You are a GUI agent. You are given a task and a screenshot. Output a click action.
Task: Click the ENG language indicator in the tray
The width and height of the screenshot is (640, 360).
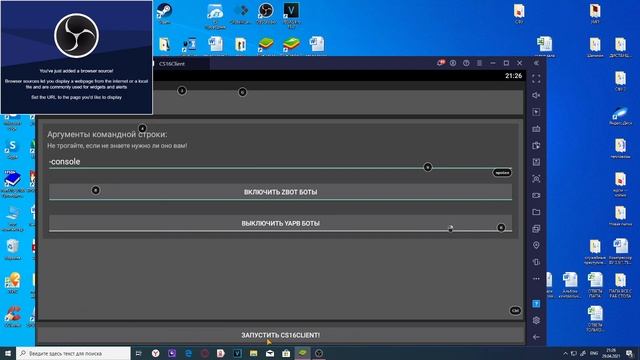(594, 353)
